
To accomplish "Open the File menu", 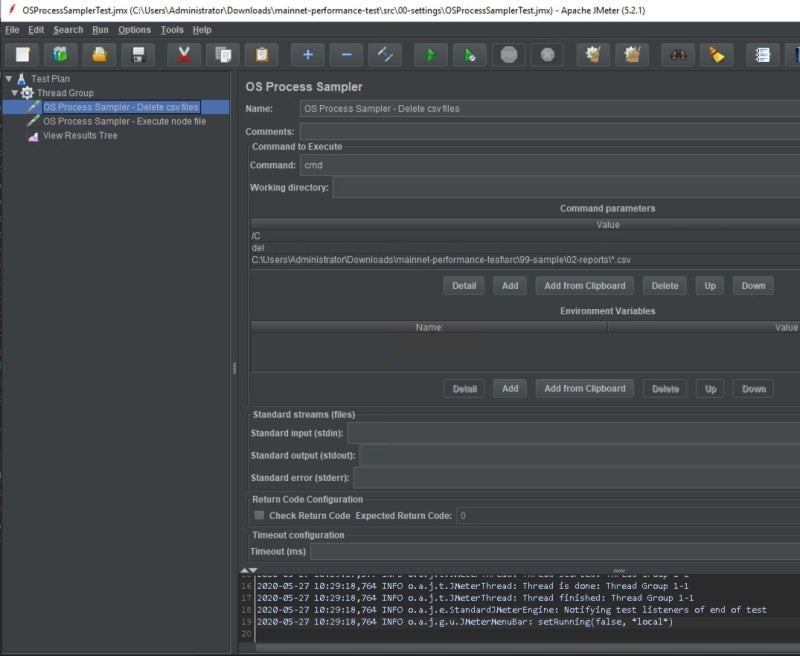I will [12, 30].
